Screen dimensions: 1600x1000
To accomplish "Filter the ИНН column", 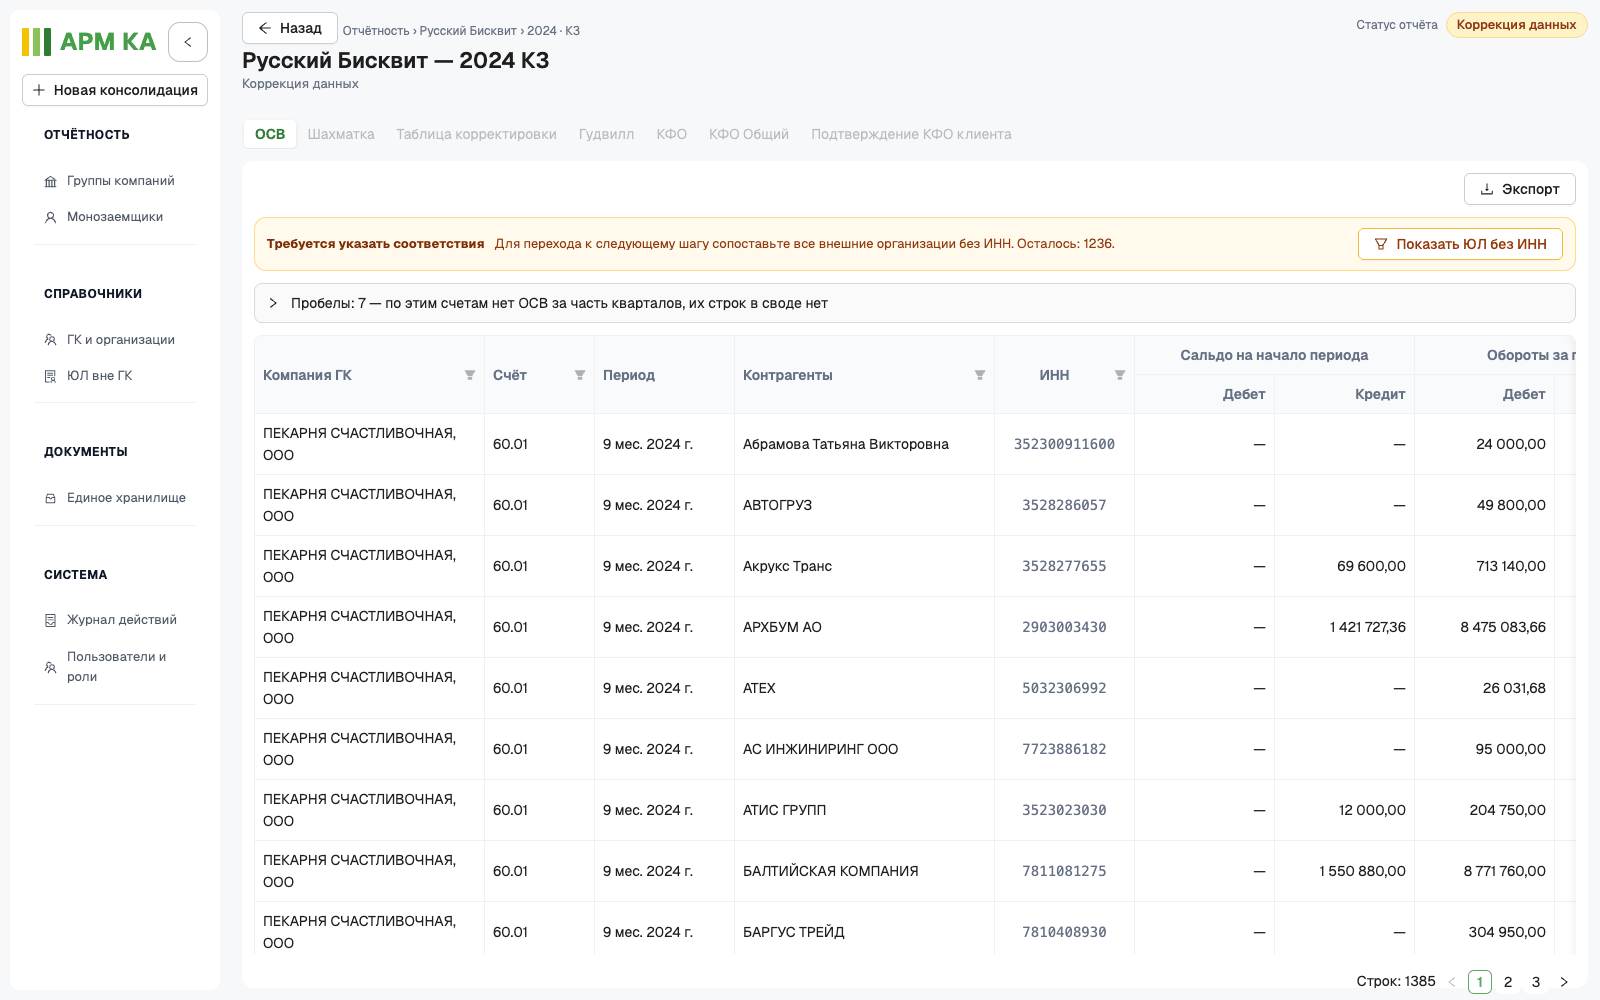I will tap(1120, 375).
